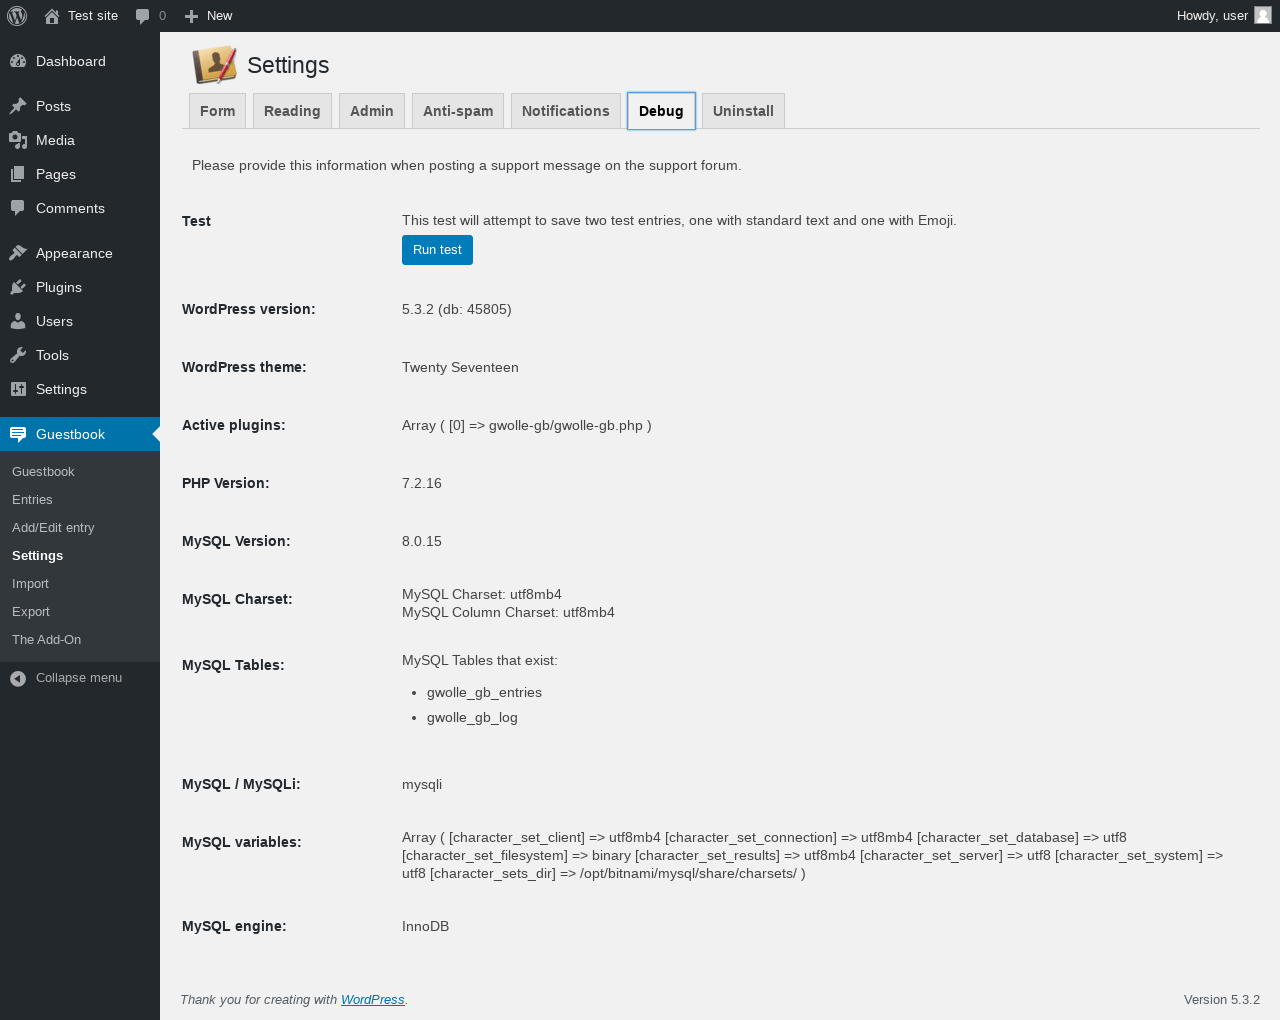
Task: Click Collapse menu text
Action: point(79,678)
